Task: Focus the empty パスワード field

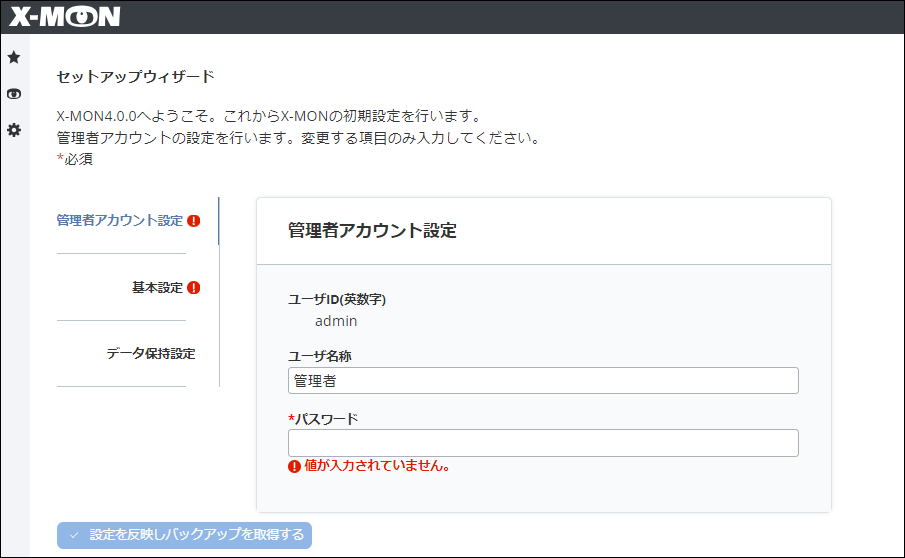Action: pyautogui.click(x=543, y=443)
